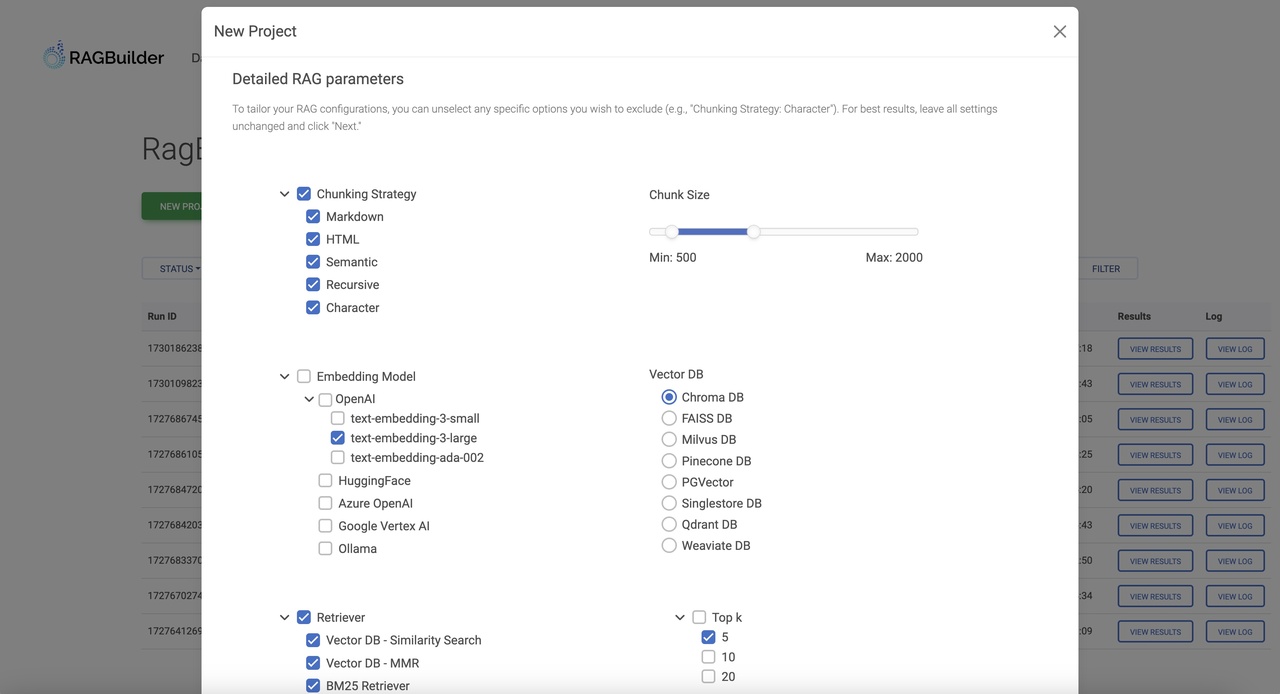The image size is (1280, 694).
Task: Collapse the Retriever section
Action: tap(285, 618)
